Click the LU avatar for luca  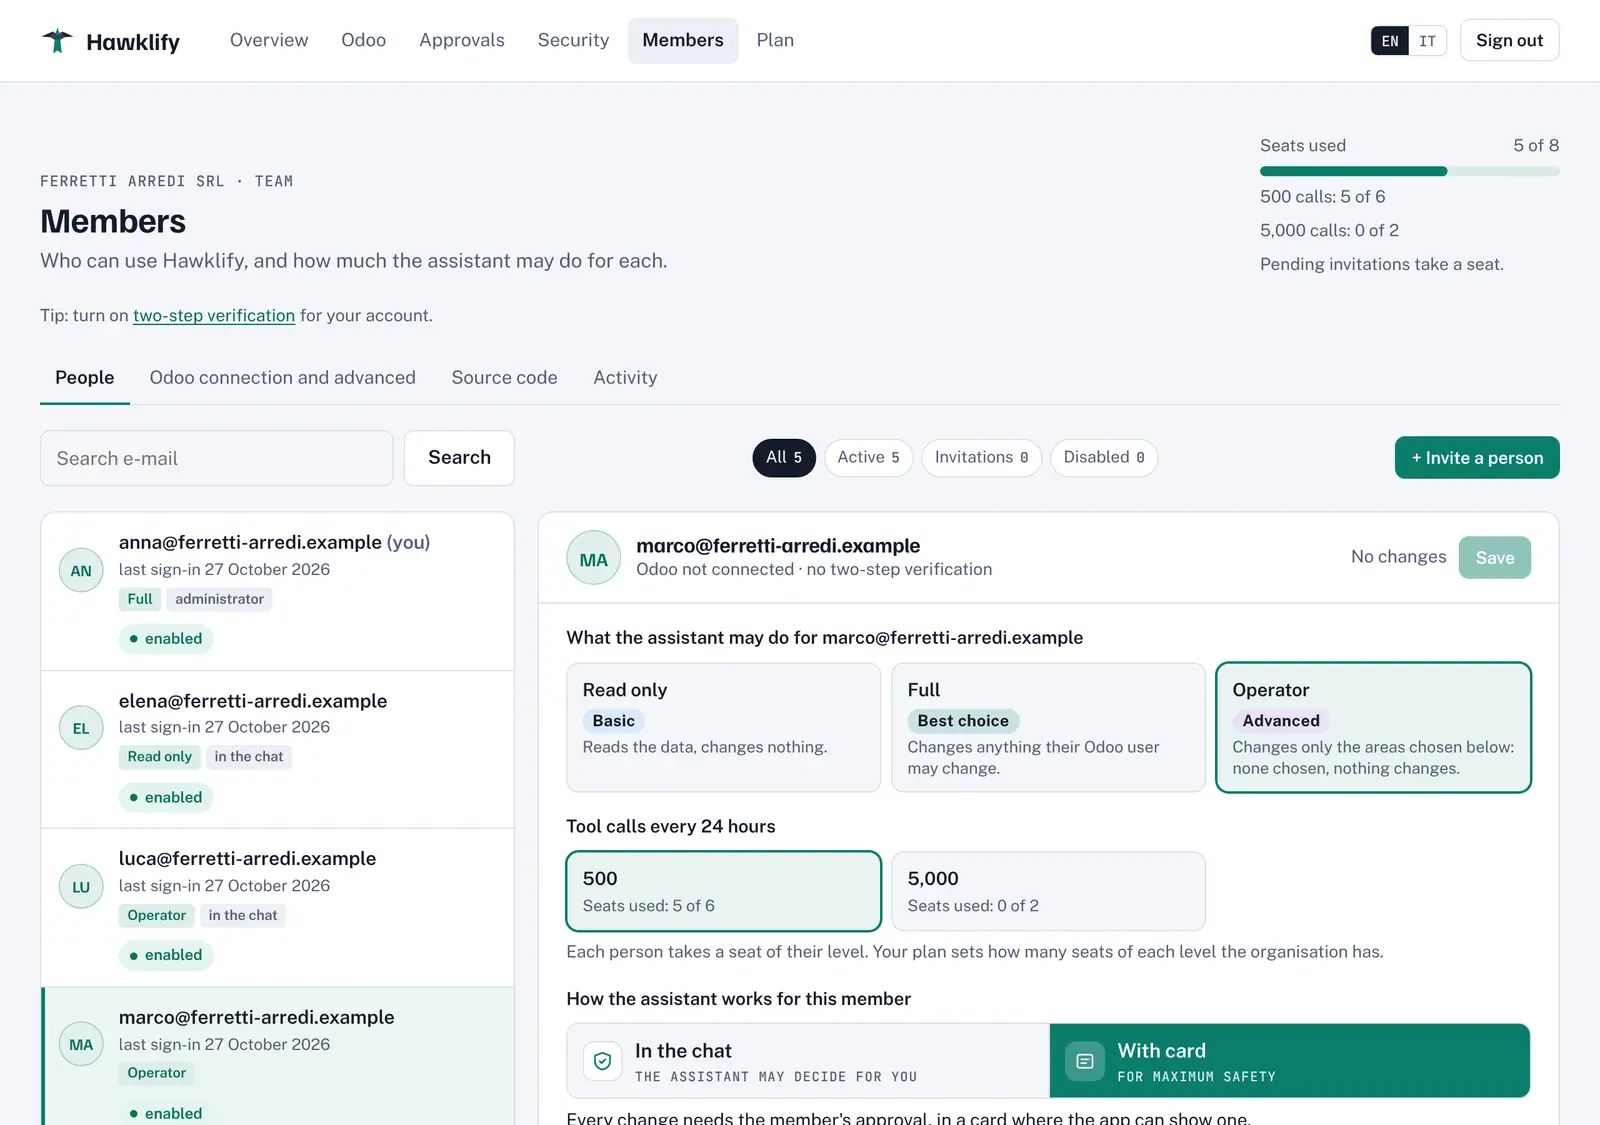(x=81, y=887)
